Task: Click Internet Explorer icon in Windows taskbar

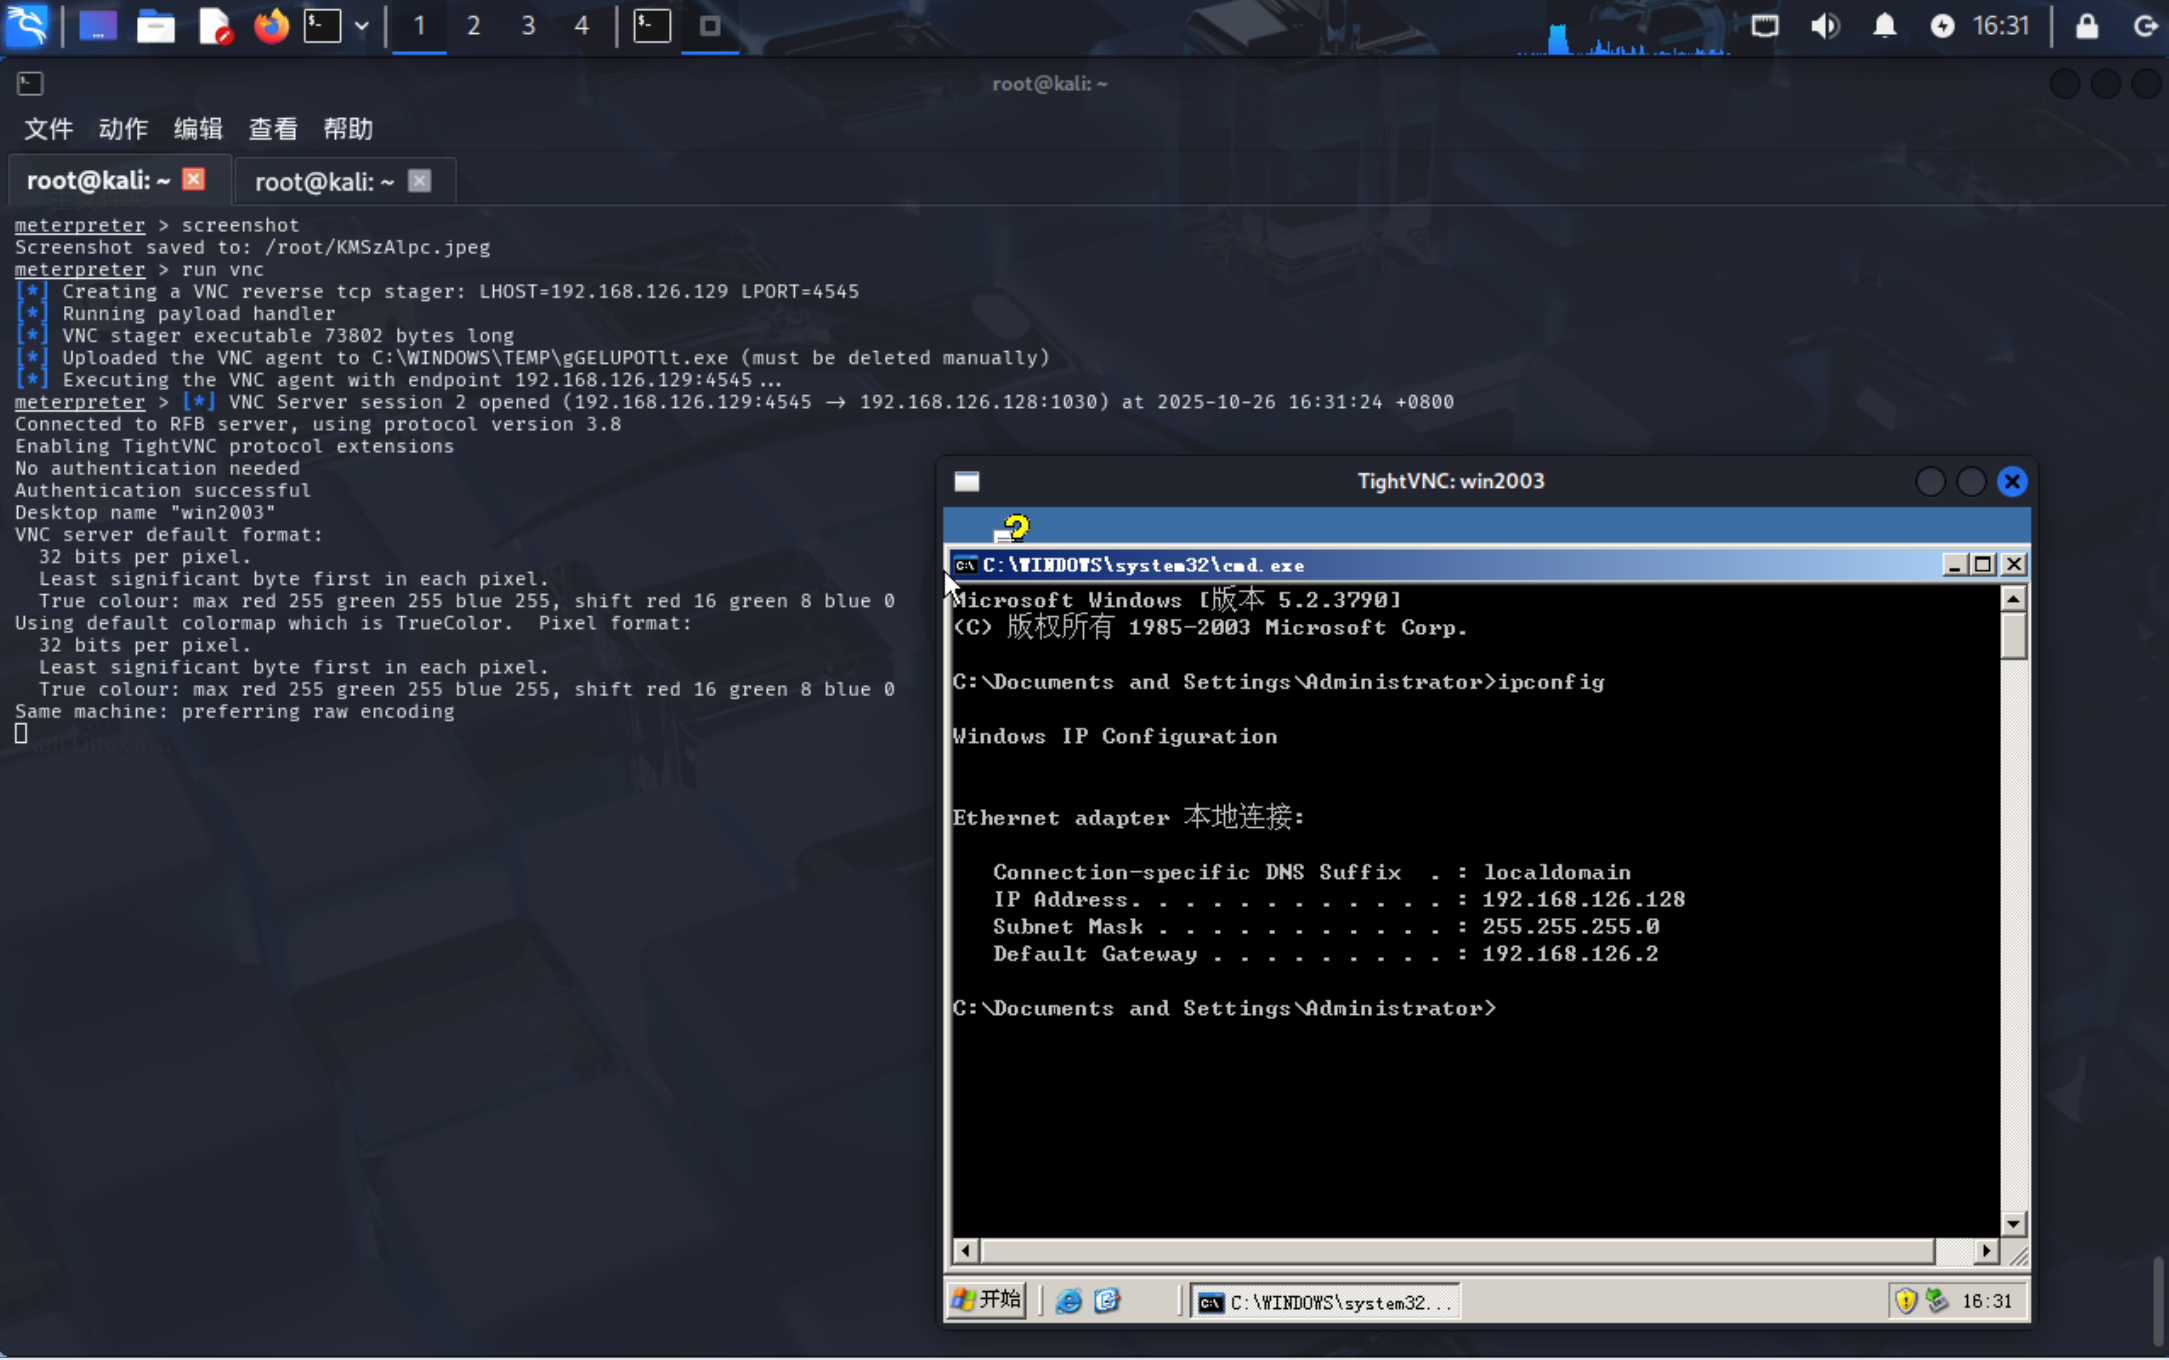Action: tap(1068, 1301)
